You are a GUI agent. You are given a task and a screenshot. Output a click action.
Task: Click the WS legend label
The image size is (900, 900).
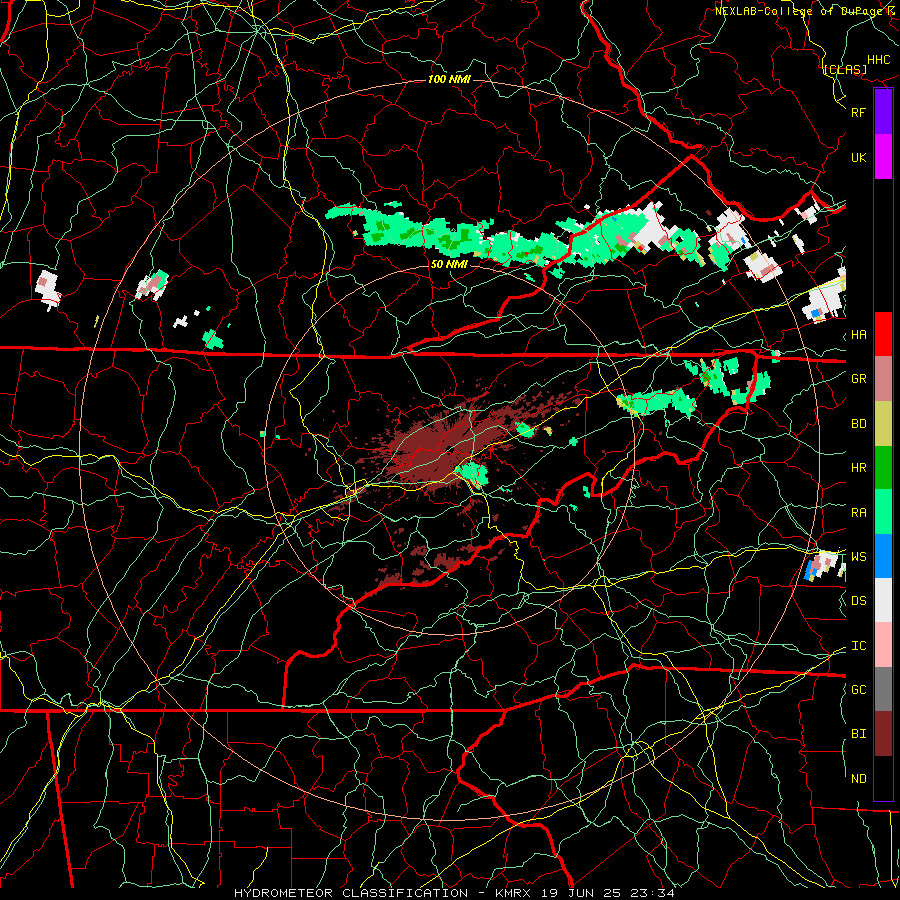(859, 557)
